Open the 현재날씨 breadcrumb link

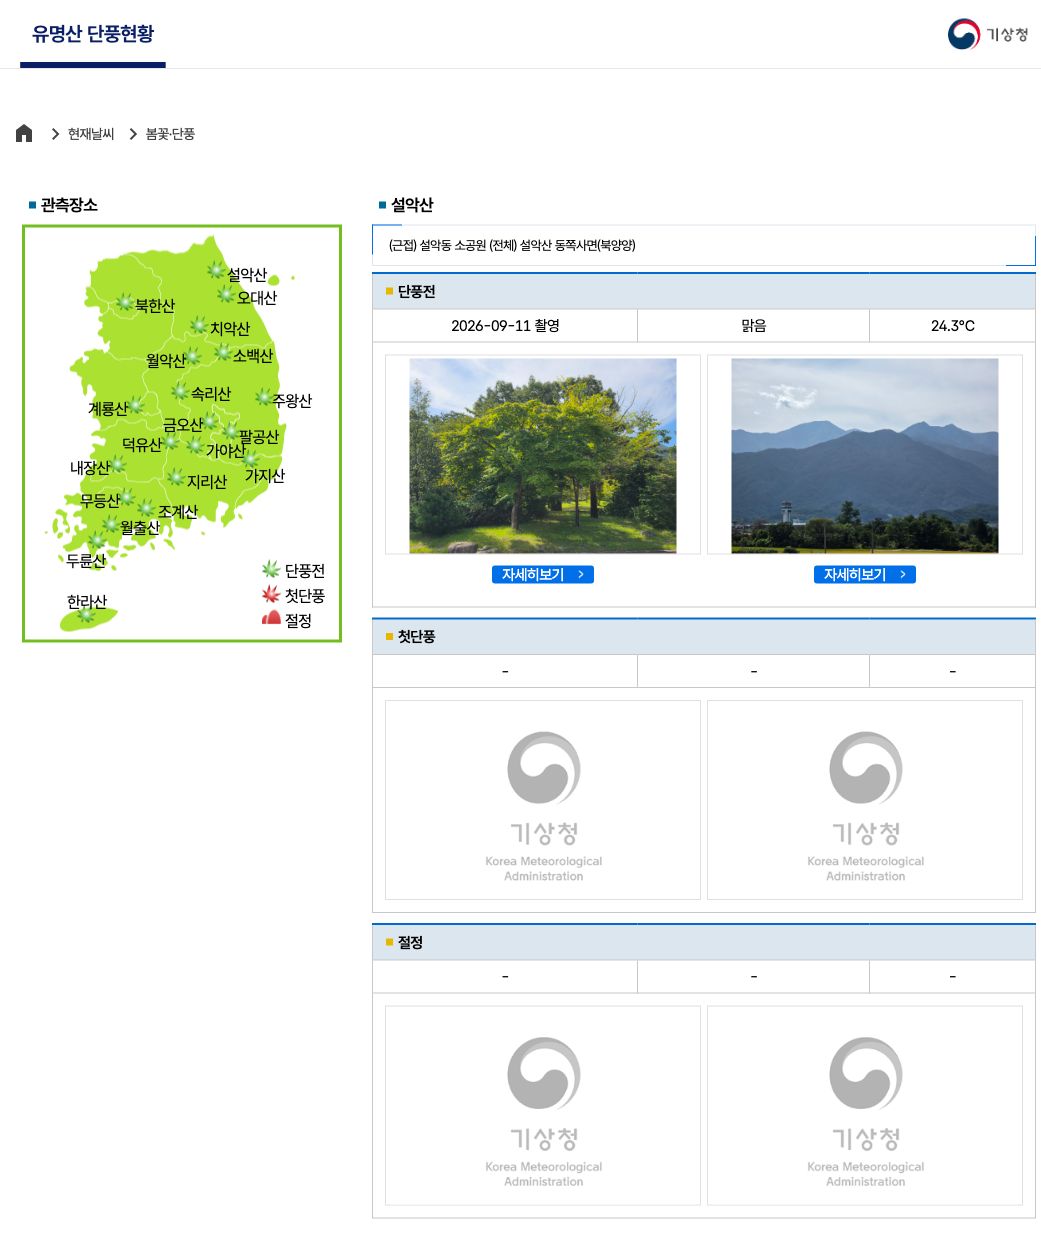91,134
